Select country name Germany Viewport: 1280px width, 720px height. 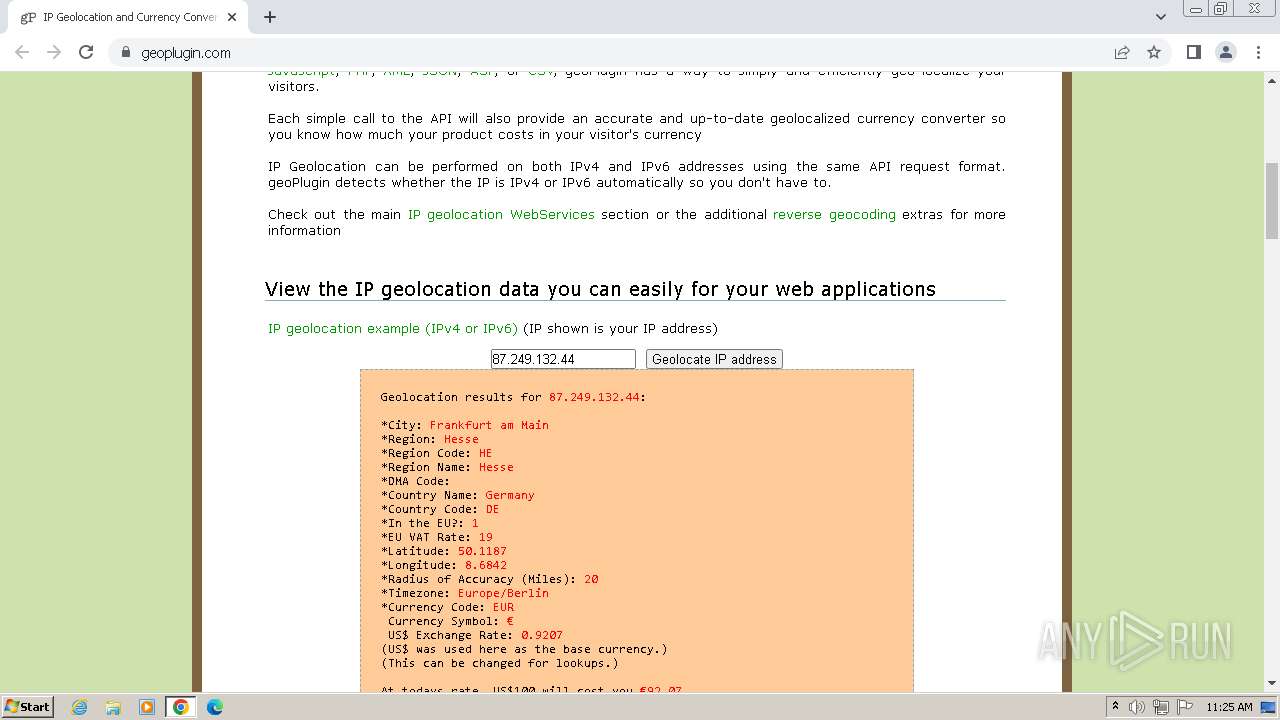coord(510,495)
